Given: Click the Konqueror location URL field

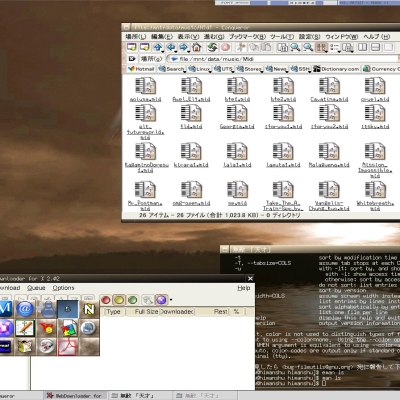Looking at the screenshot, I should 283,59.
